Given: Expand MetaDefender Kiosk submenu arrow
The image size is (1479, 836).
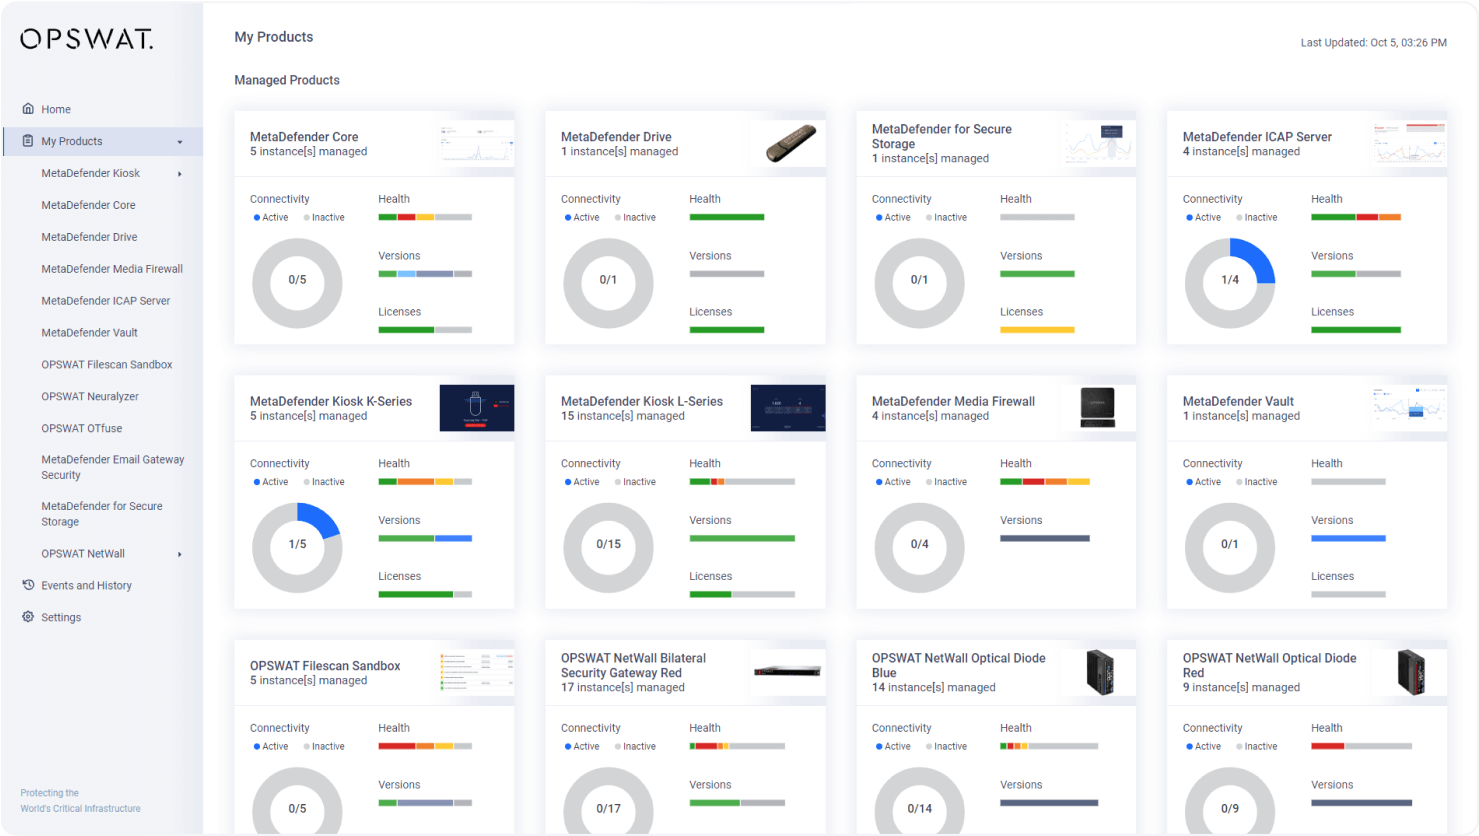Looking at the screenshot, I should point(180,174).
